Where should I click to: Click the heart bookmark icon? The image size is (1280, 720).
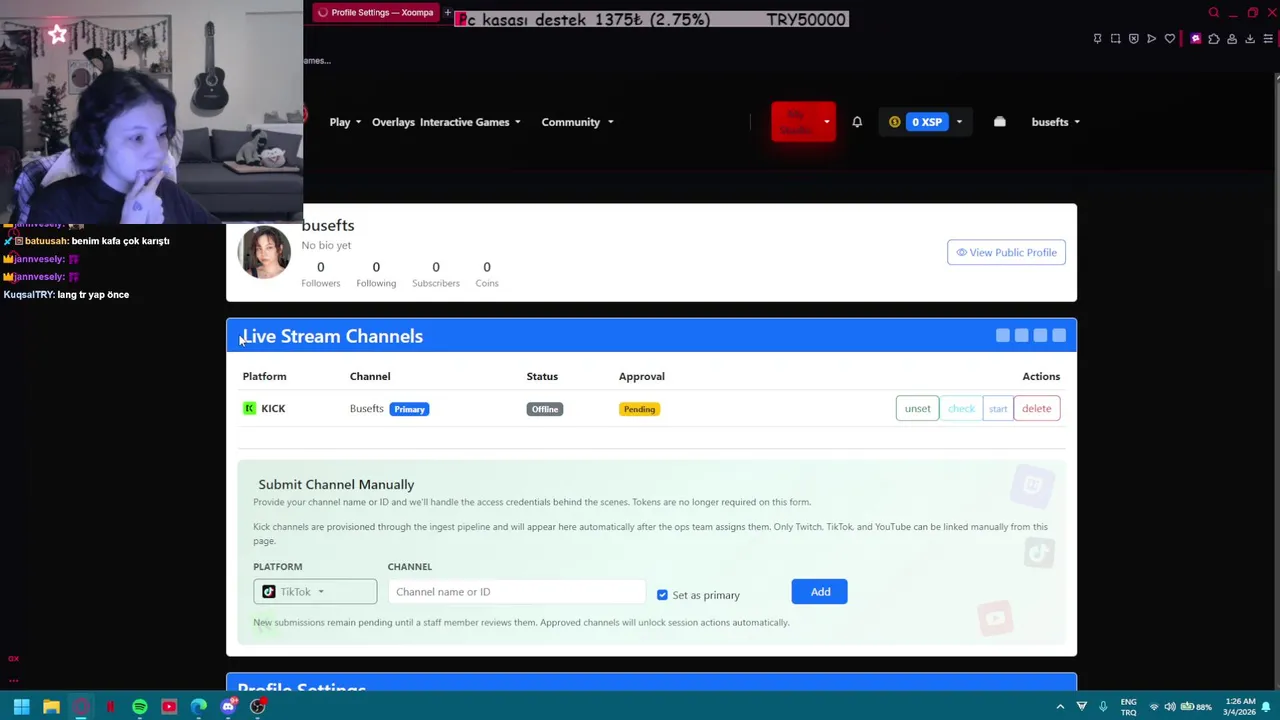tap(1170, 39)
